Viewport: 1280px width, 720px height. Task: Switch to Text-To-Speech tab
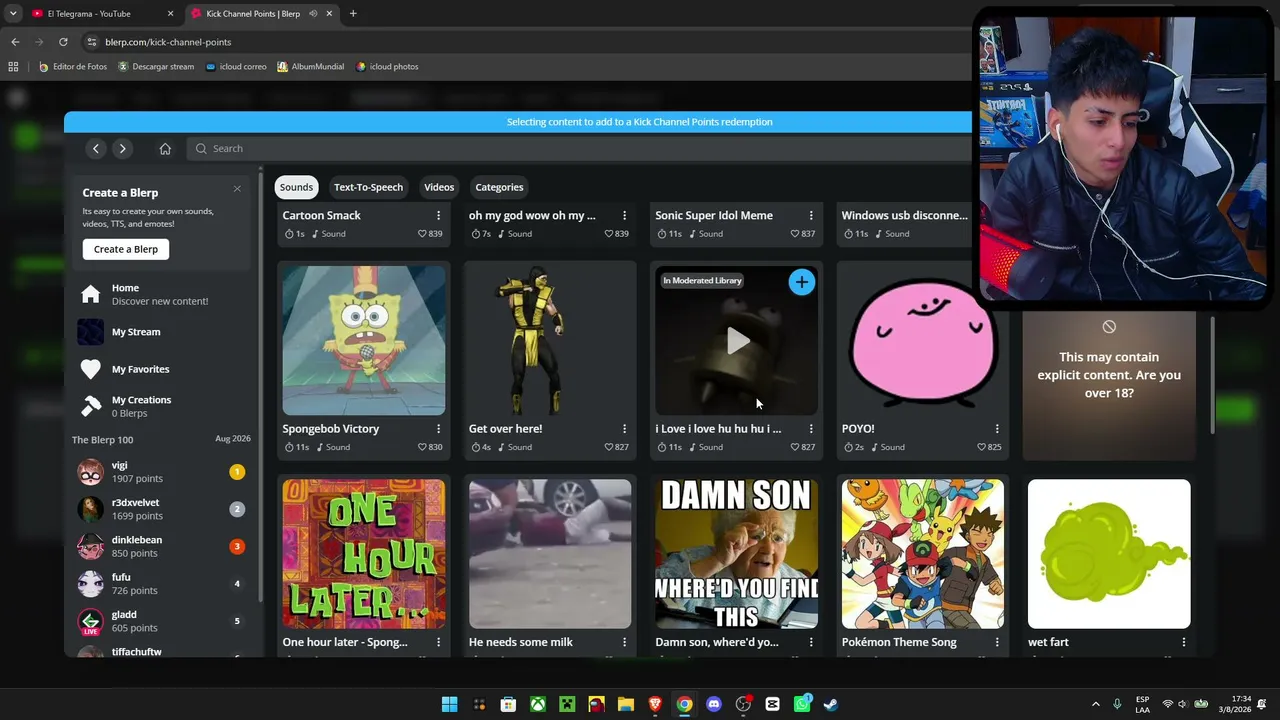tap(368, 187)
